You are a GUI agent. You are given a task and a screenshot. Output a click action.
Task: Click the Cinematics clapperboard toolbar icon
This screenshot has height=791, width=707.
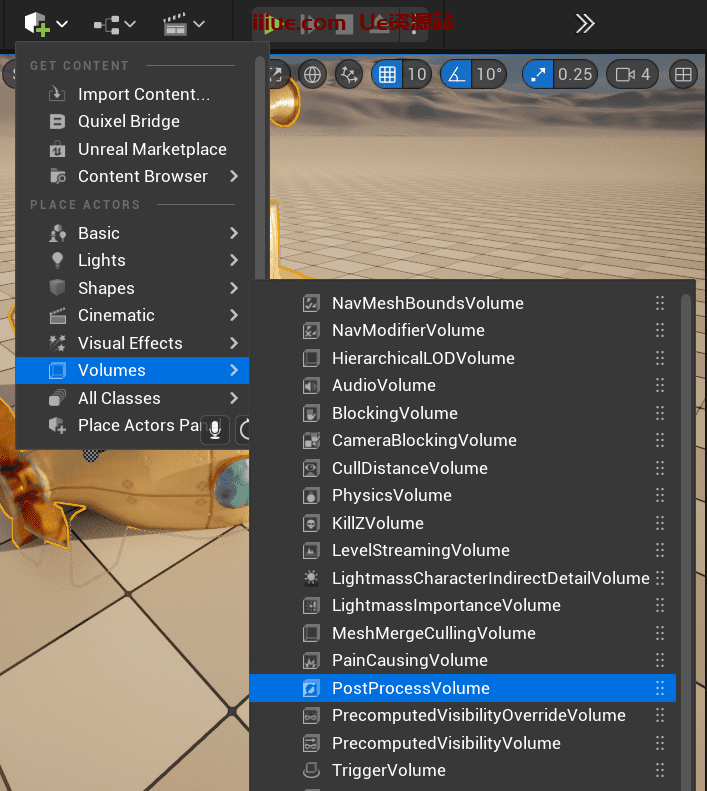coord(176,22)
